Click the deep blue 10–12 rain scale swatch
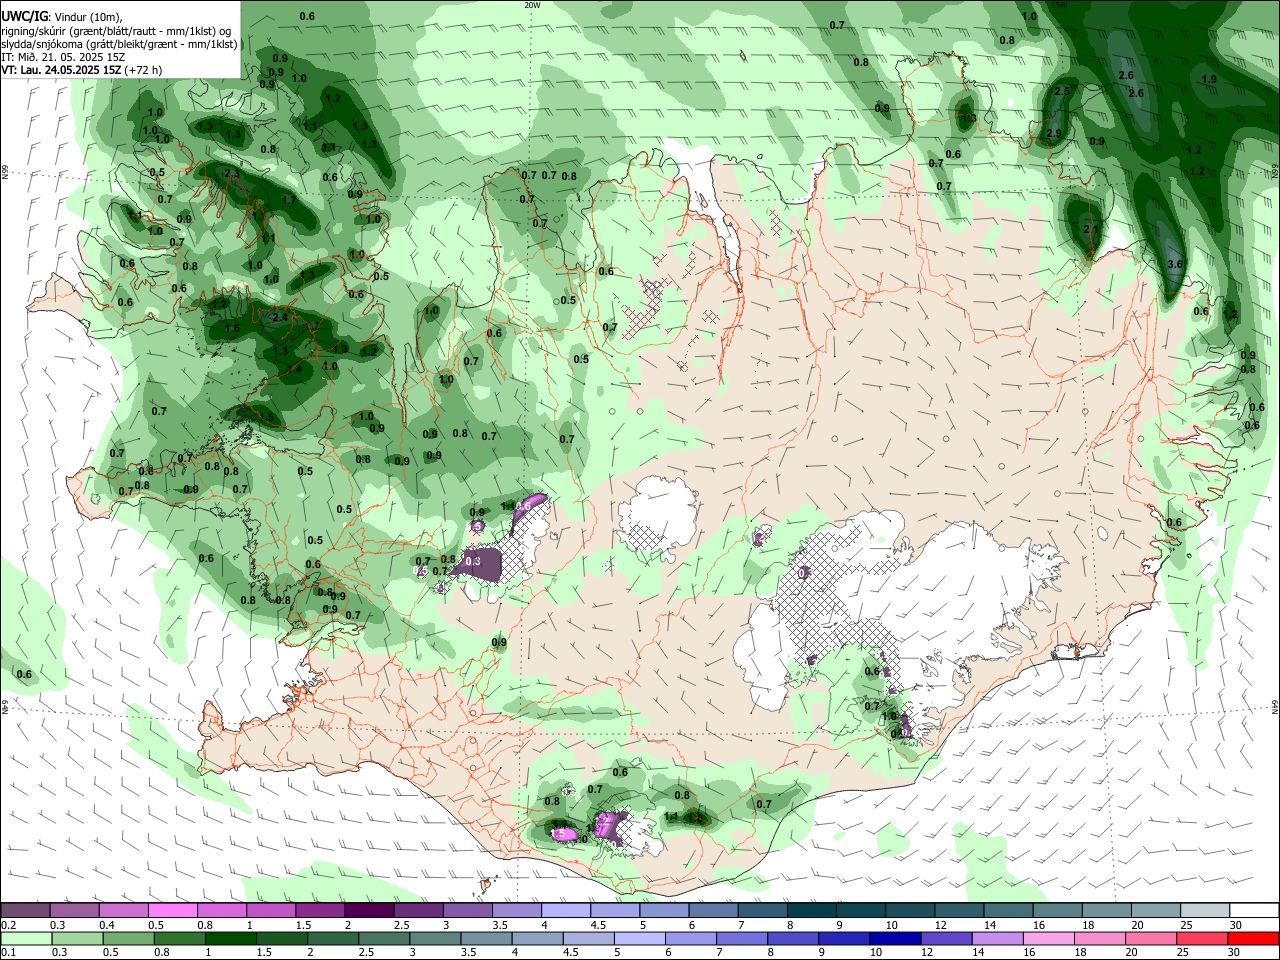 pos(895,939)
